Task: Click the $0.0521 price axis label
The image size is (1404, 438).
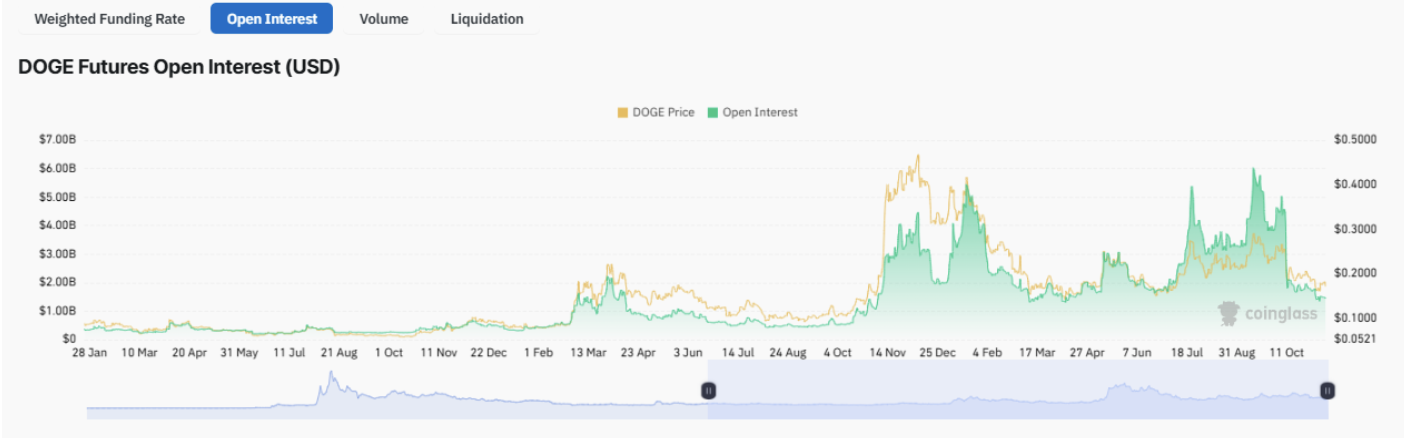Action: [1354, 339]
